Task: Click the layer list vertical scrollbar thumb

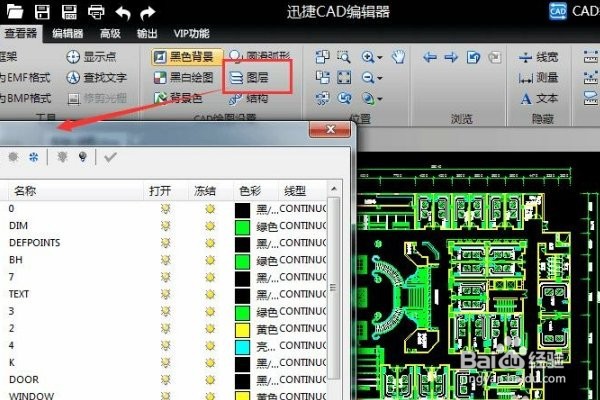Action: point(334,288)
